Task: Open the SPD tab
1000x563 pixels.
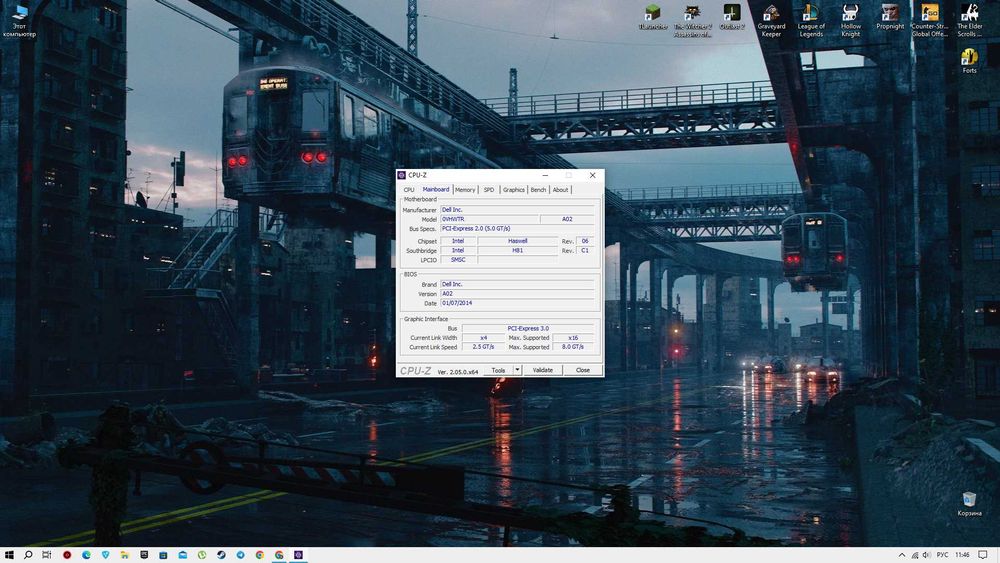Action: point(489,189)
